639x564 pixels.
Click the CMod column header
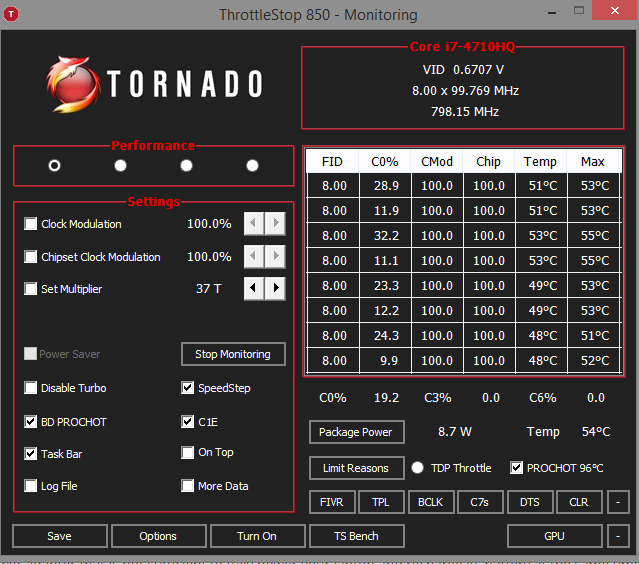click(x=436, y=161)
